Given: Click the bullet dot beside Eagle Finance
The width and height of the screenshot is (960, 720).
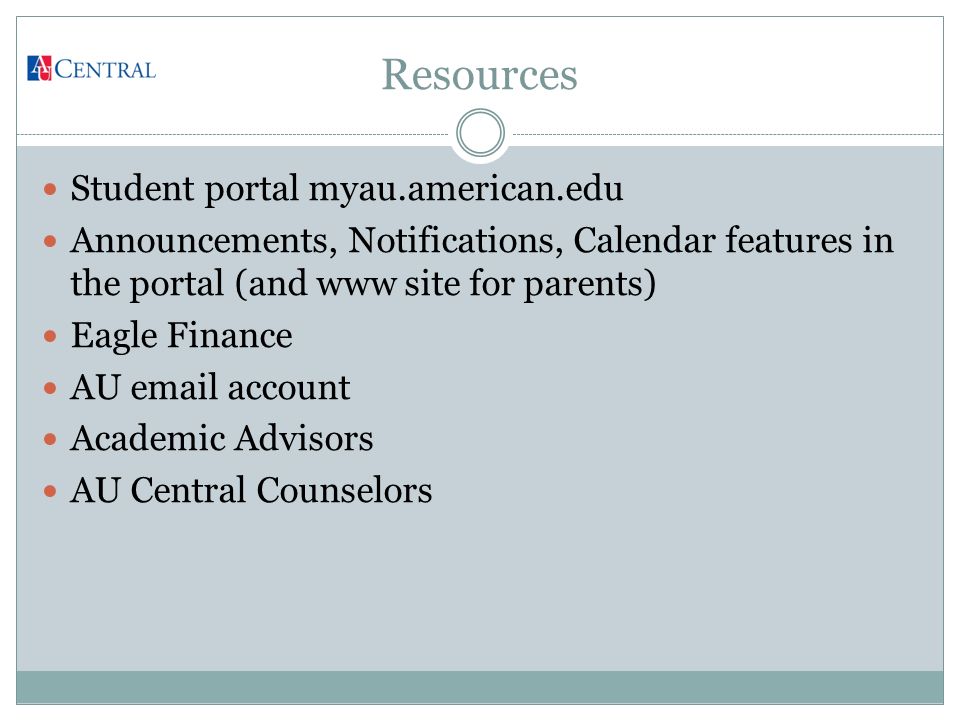Looking at the screenshot, I should 50,336.
